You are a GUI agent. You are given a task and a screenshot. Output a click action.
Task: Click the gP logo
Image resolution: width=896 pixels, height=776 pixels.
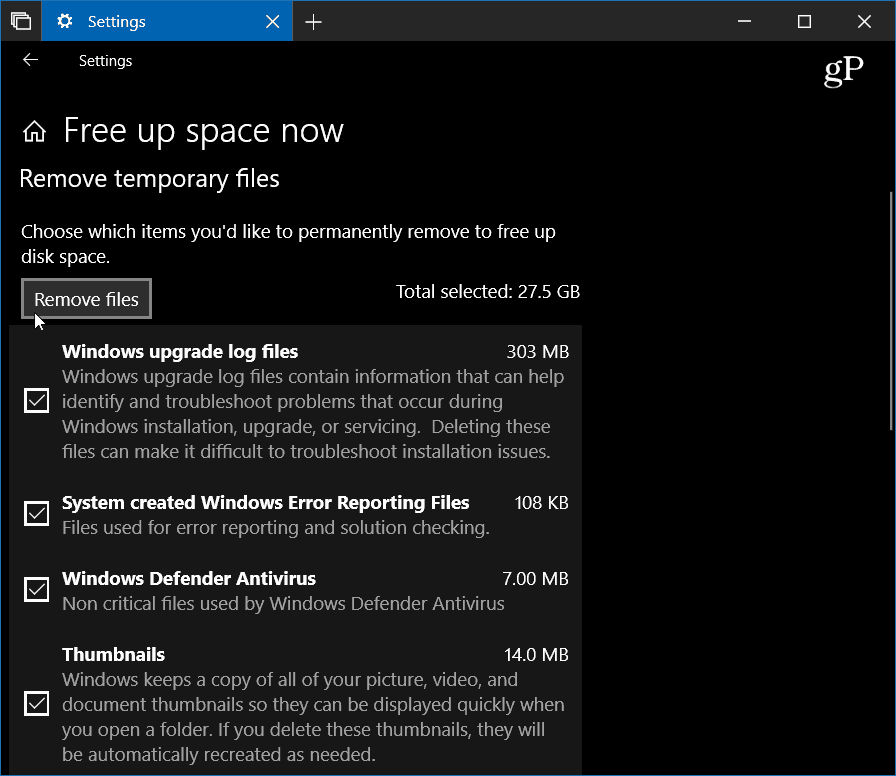click(x=843, y=71)
